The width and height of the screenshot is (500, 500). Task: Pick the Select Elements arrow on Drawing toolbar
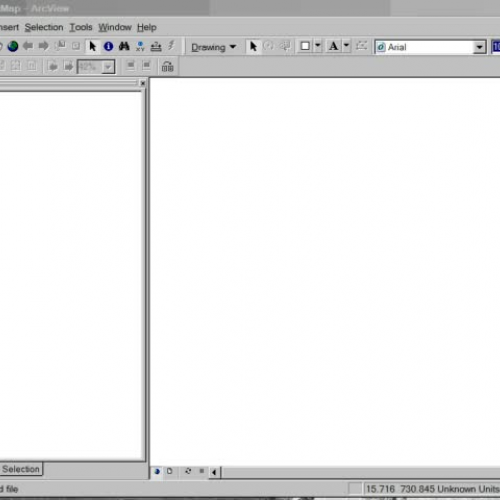pyautogui.click(x=253, y=46)
